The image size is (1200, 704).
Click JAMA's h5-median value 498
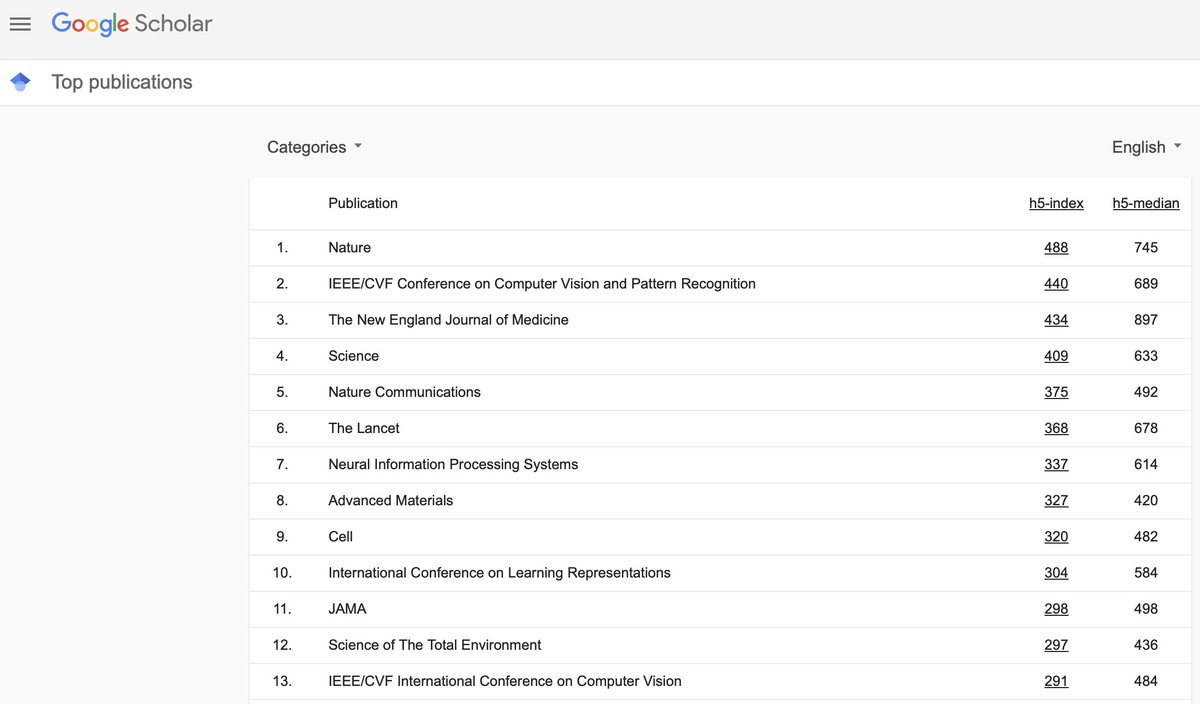[1146, 609]
